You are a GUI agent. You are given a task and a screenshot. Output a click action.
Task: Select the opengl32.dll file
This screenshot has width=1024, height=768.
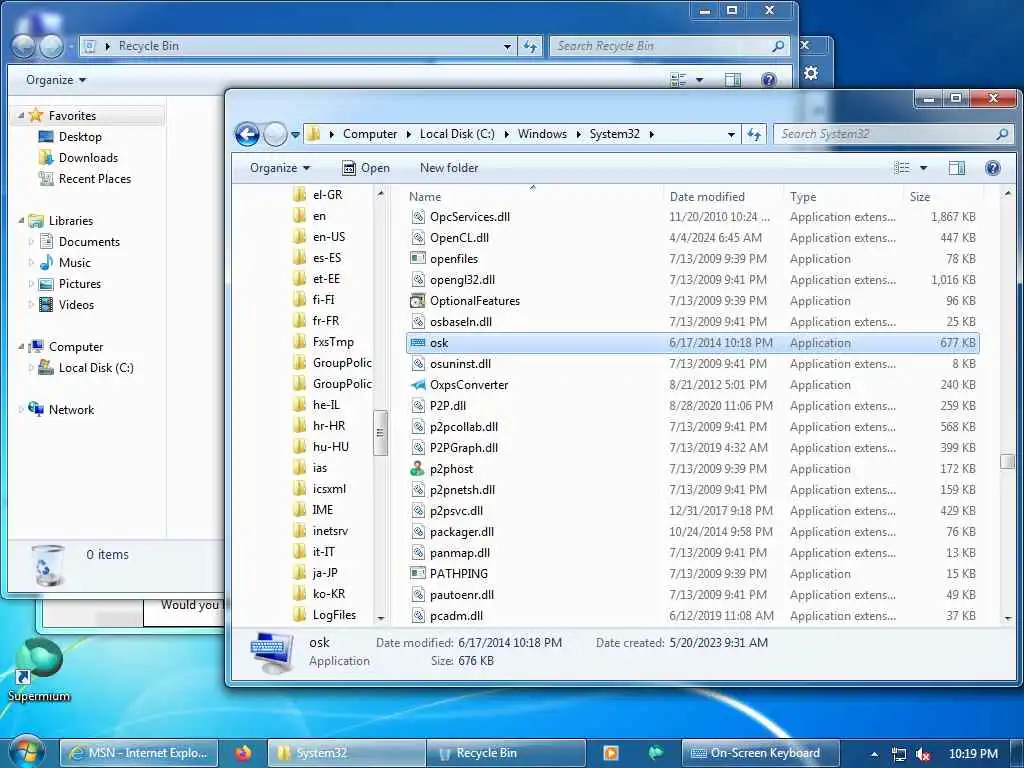[x=693, y=280]
